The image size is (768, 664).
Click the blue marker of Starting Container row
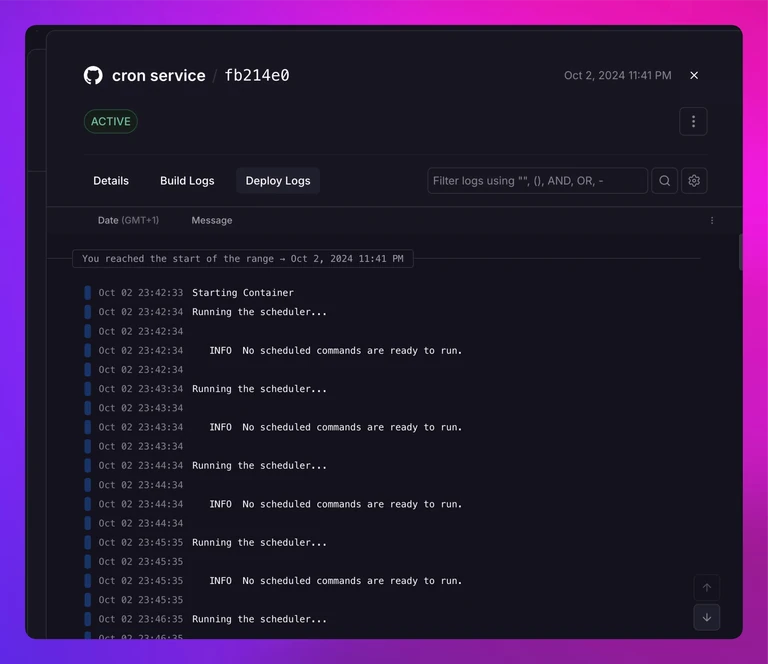(88, 293)
